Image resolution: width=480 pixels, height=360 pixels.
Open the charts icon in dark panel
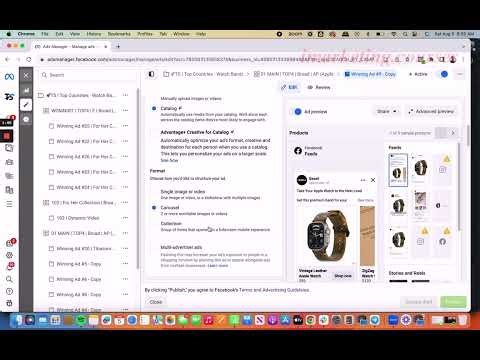coord(26,90)
